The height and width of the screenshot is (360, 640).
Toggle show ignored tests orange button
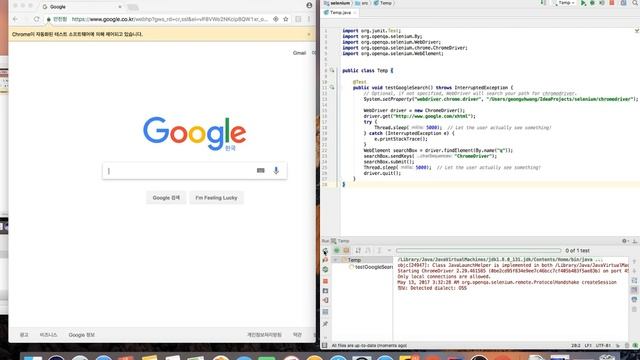(x=346, y=250)
